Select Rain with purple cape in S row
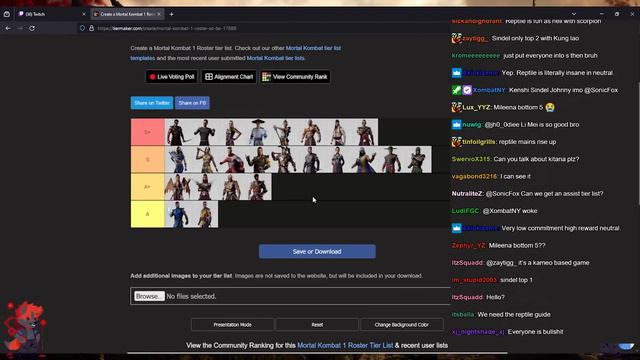Image resolution: width=640 pixels, height=360 pixels. coord(364,159)
